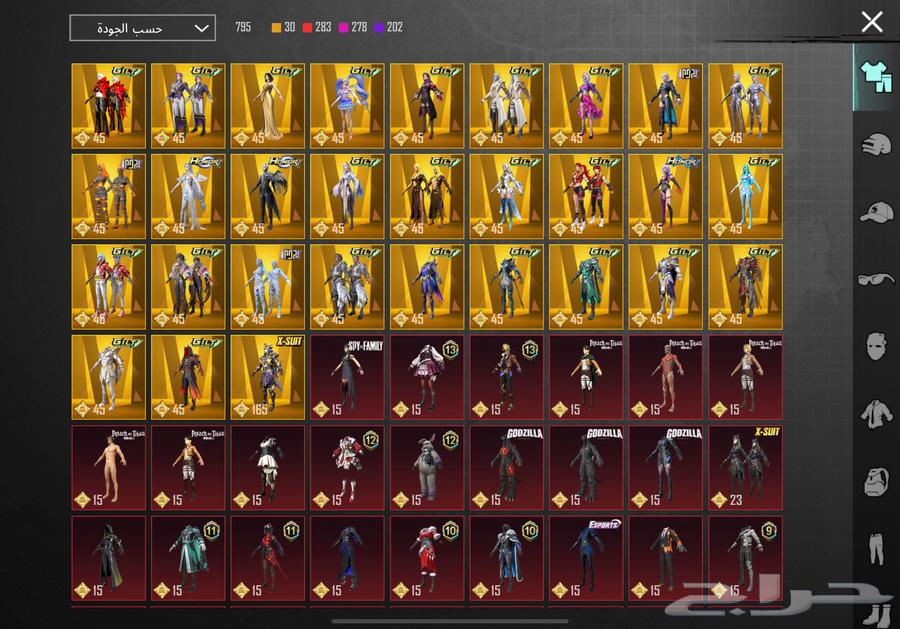Select the white angel Honor outfit
Screen dimensions: 900x629
(188, 196)
